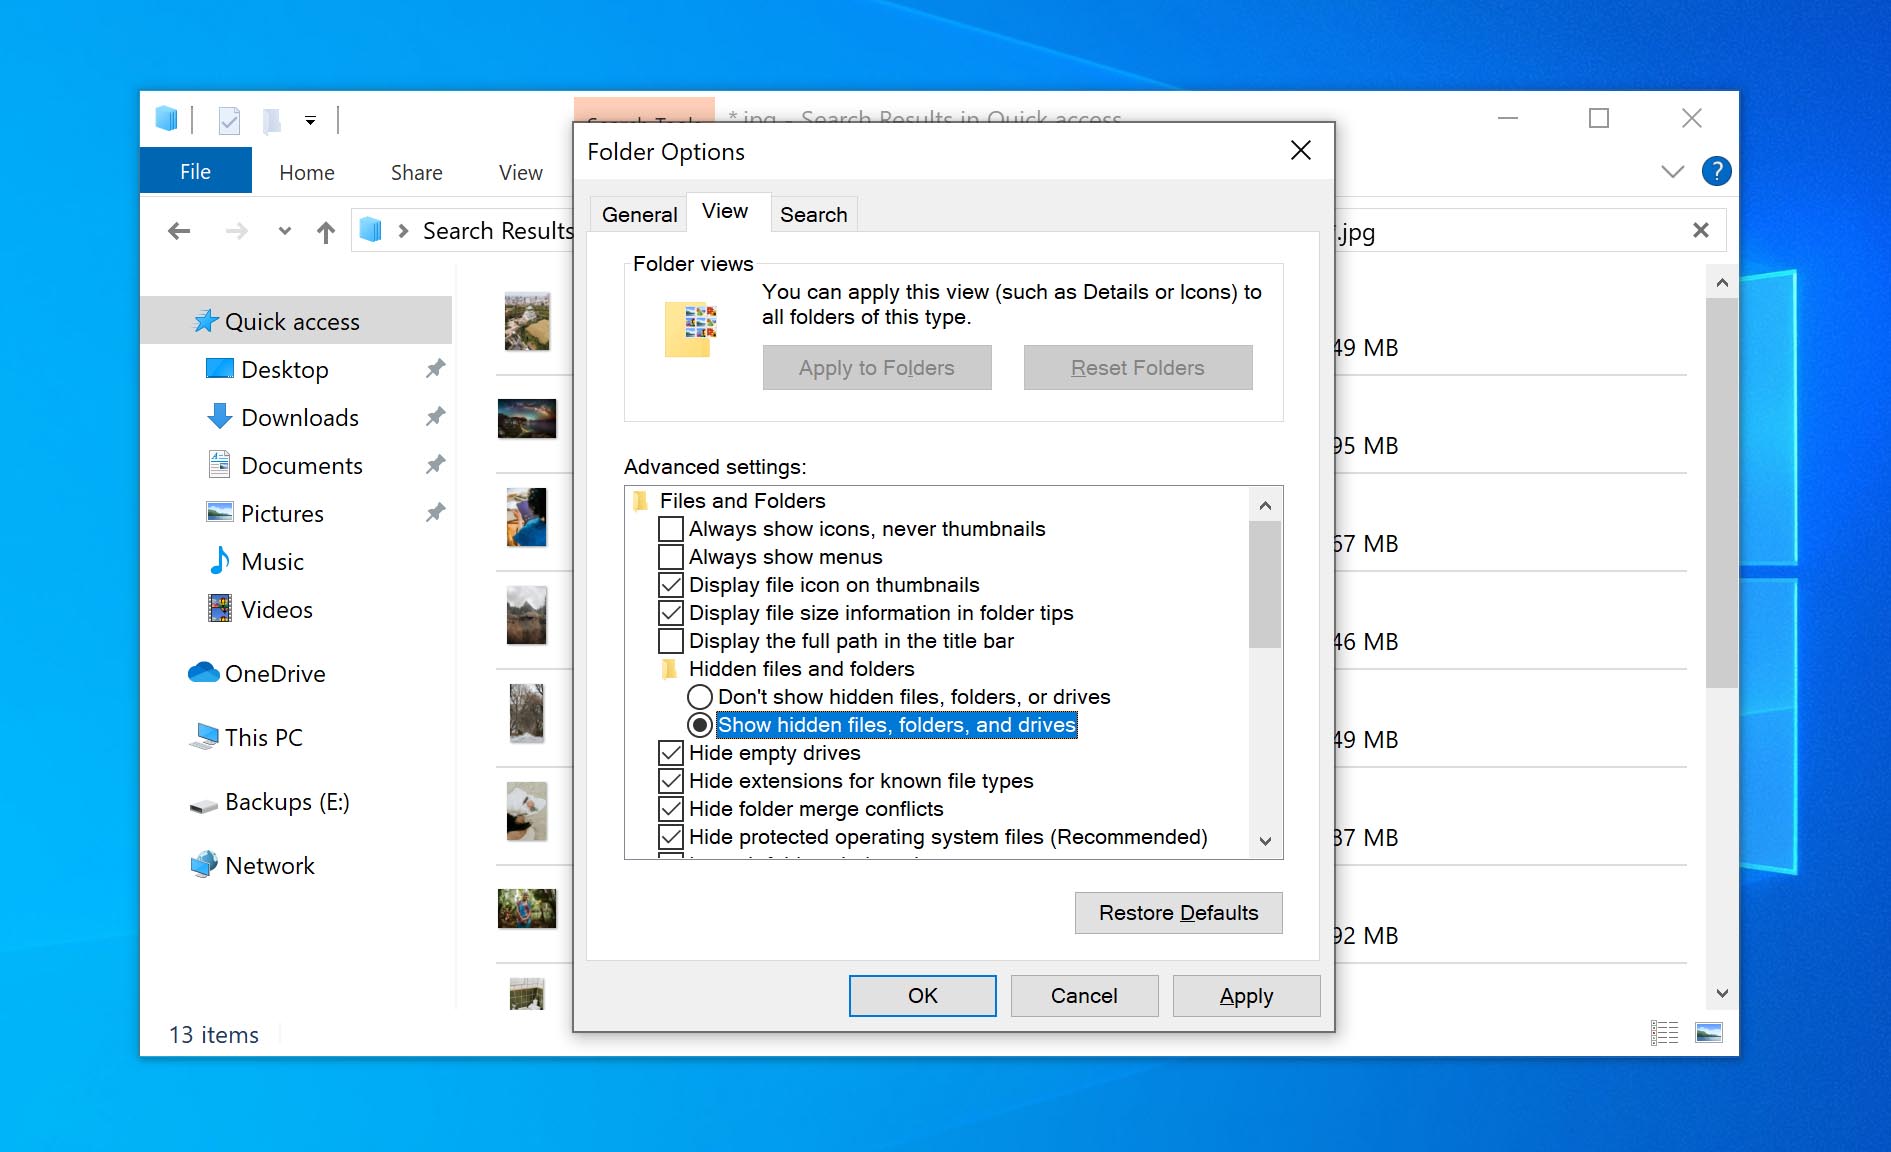Uncheck Hide protected operating system files

pyautogui.click(x=671, y=836)
